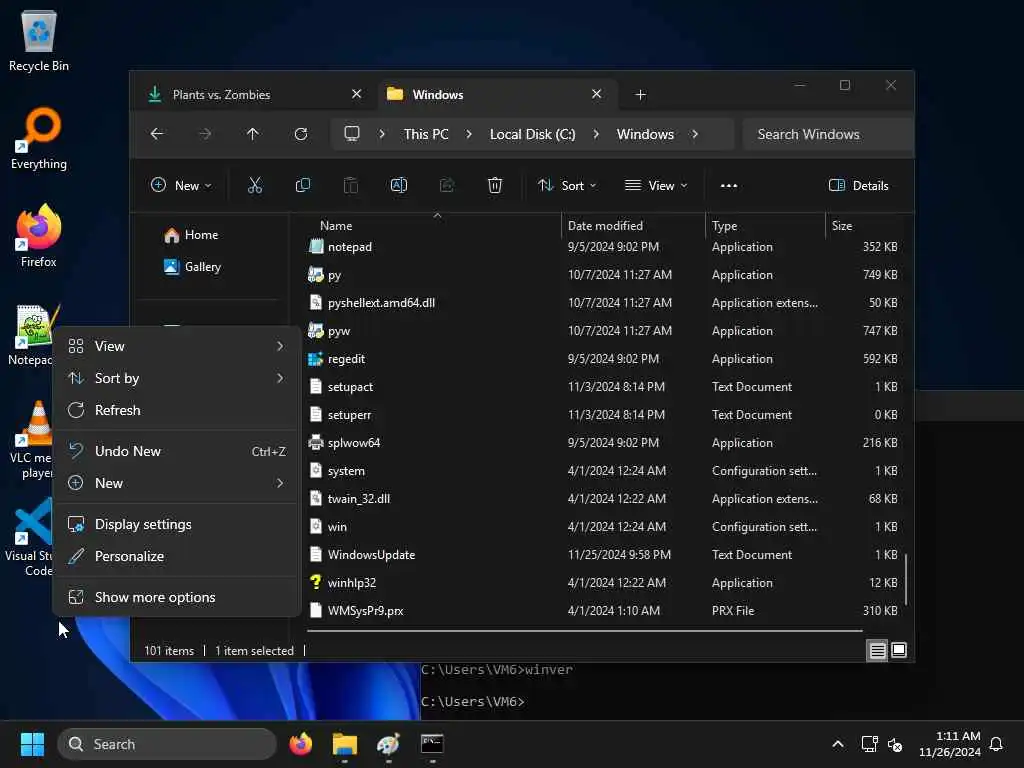Expand chevron after This PC breadcrumb
This screenshot has width=1024, height=768.
(469, 134)
